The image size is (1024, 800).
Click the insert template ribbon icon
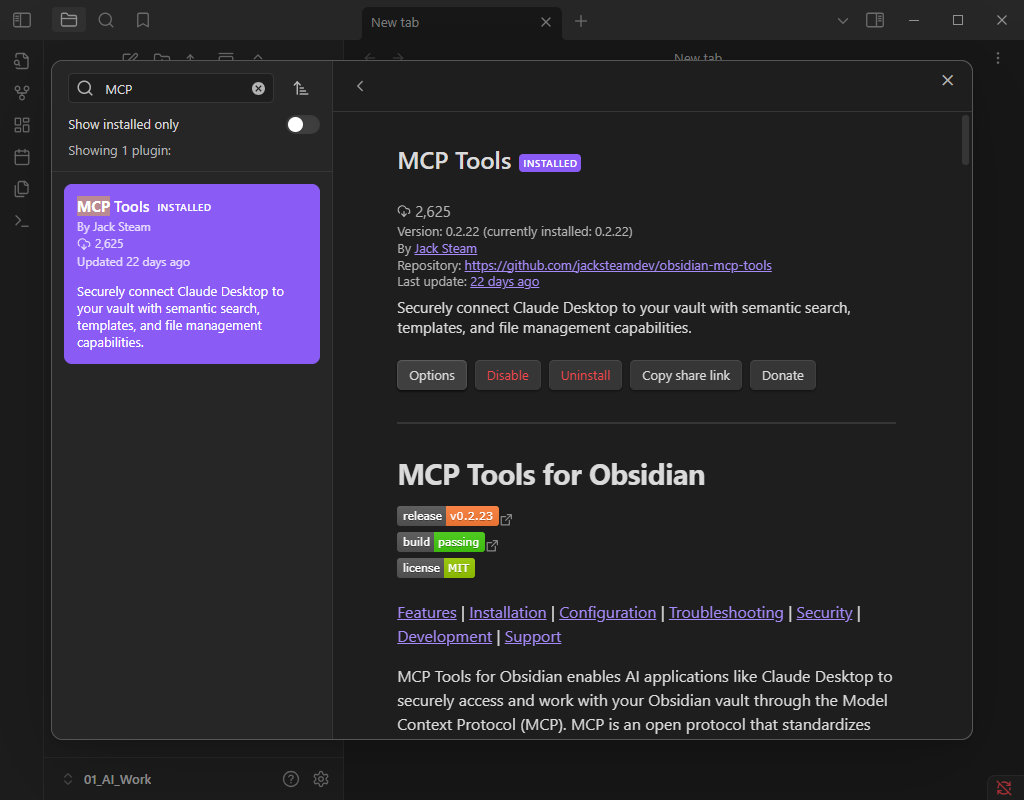coord(22,189)
